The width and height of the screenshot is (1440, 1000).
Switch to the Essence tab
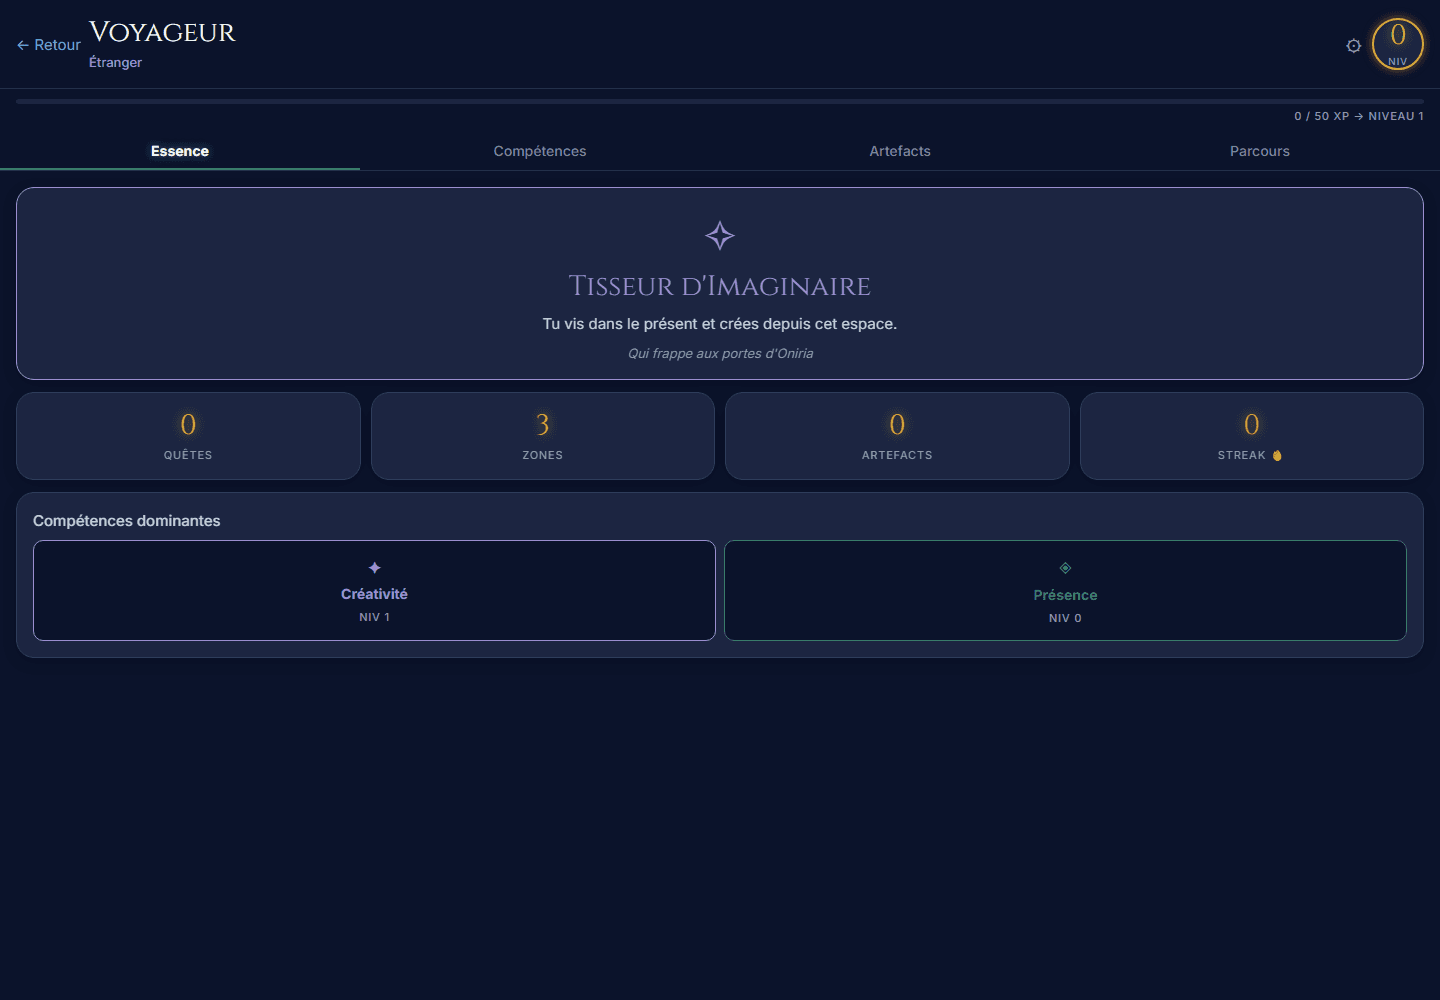[180, 151]
